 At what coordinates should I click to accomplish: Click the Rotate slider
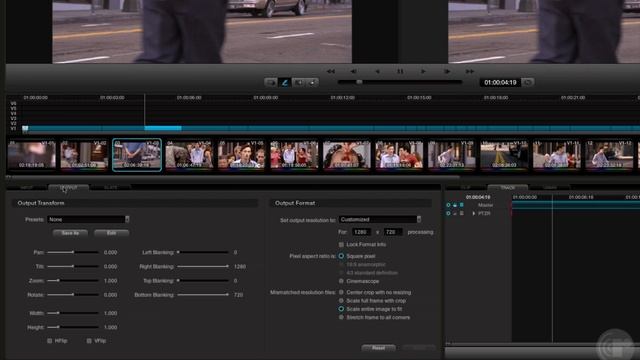73,295
